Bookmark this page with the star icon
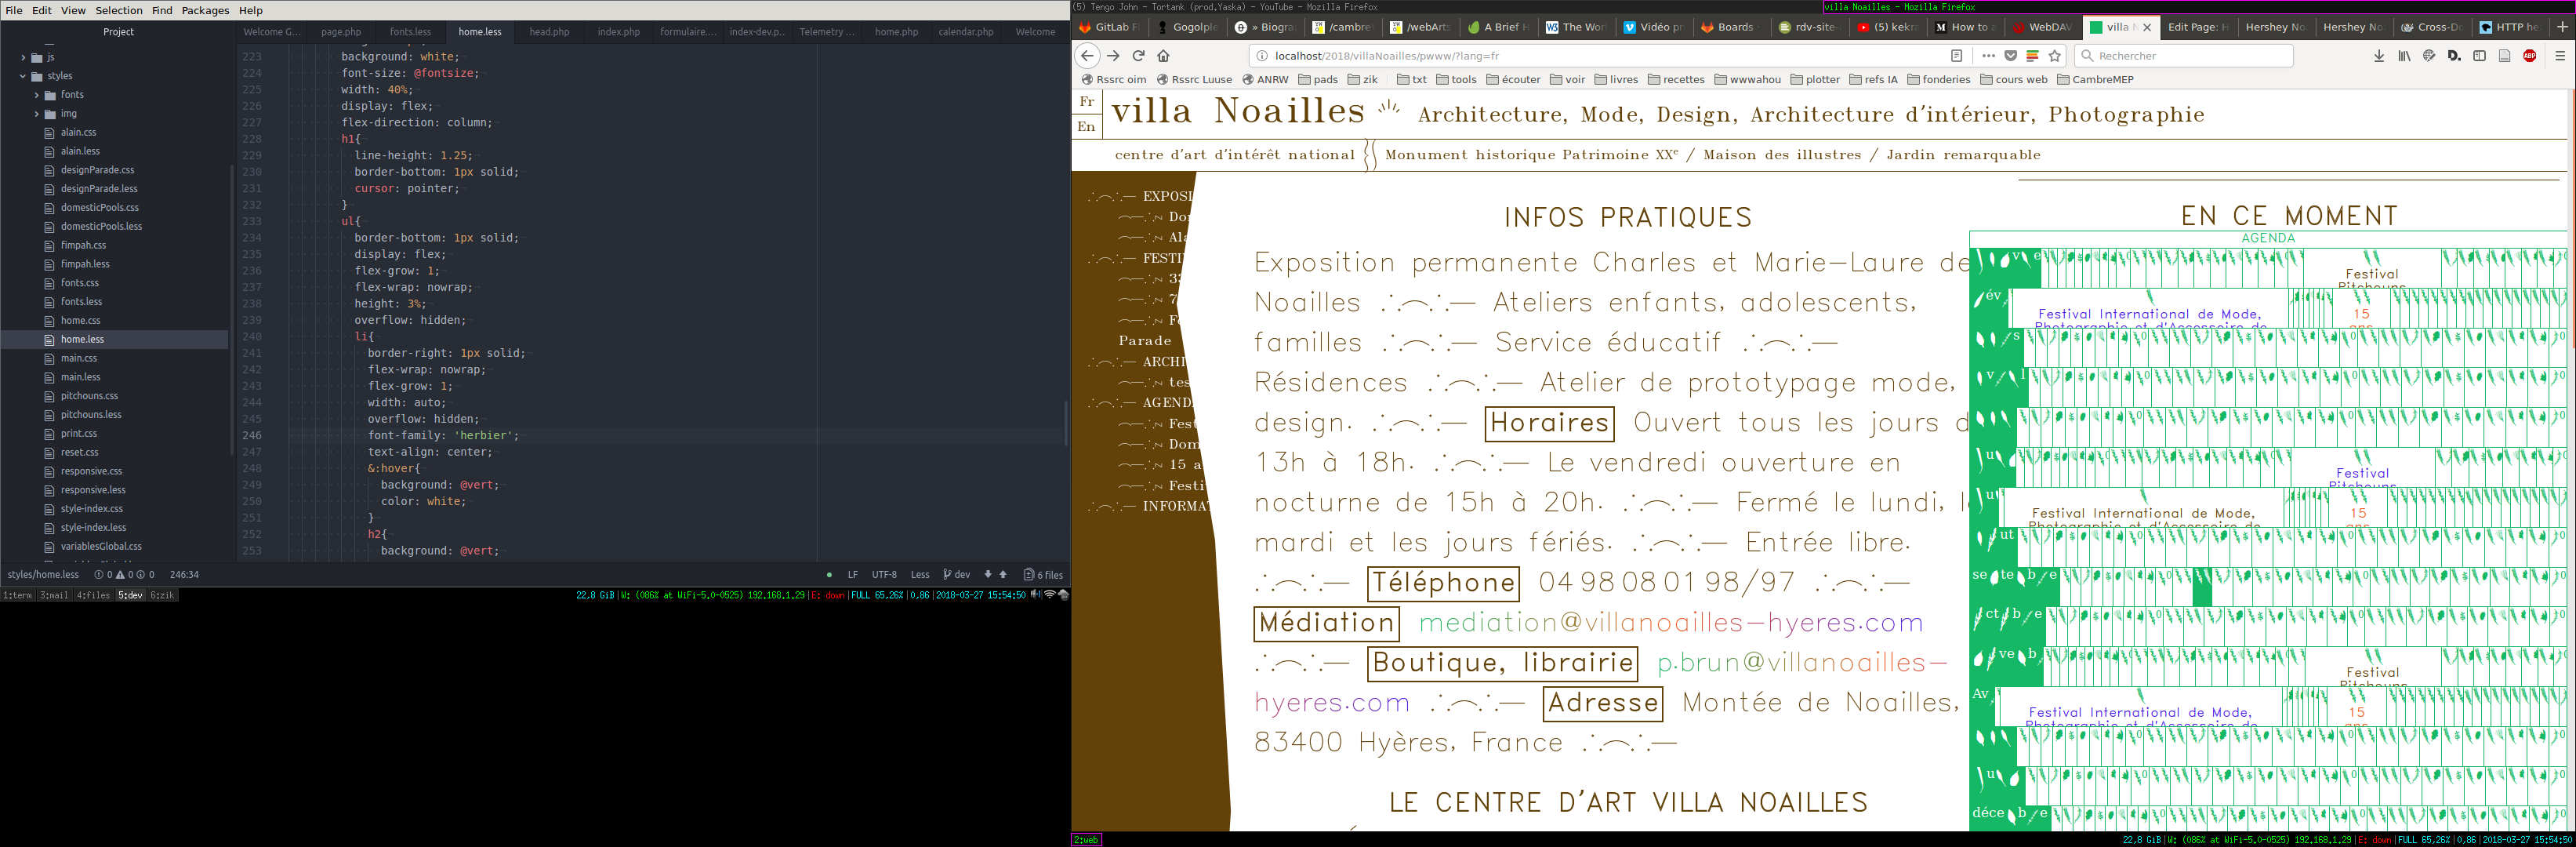Screen dimensions: 2576x847 [2055, 56]
